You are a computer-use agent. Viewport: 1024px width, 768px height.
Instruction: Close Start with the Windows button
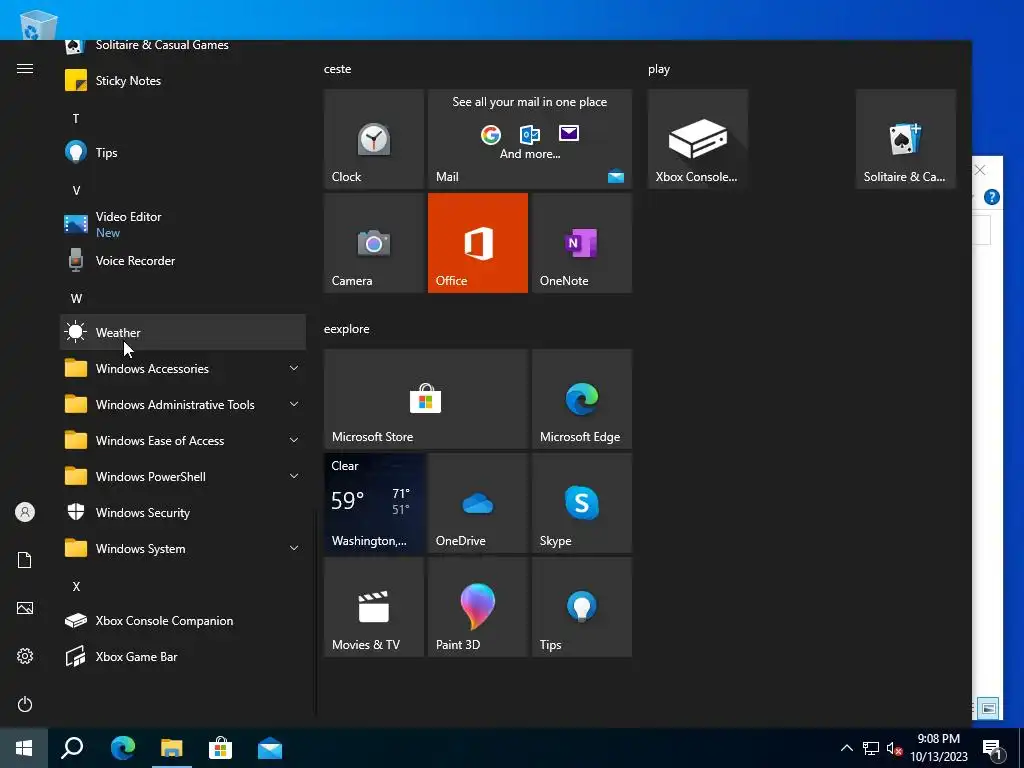coord(24,748)
